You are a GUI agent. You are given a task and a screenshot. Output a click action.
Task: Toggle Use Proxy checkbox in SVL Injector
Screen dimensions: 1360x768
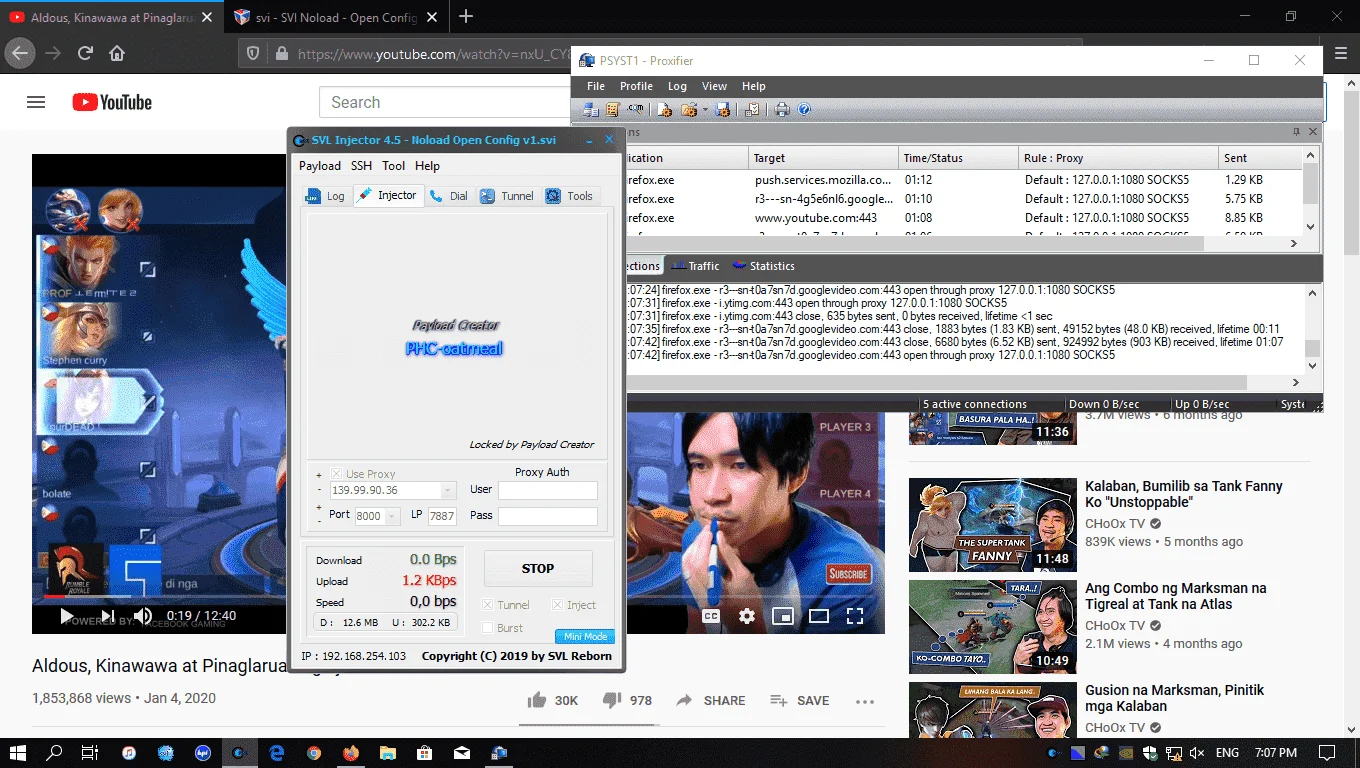(335, 474)
